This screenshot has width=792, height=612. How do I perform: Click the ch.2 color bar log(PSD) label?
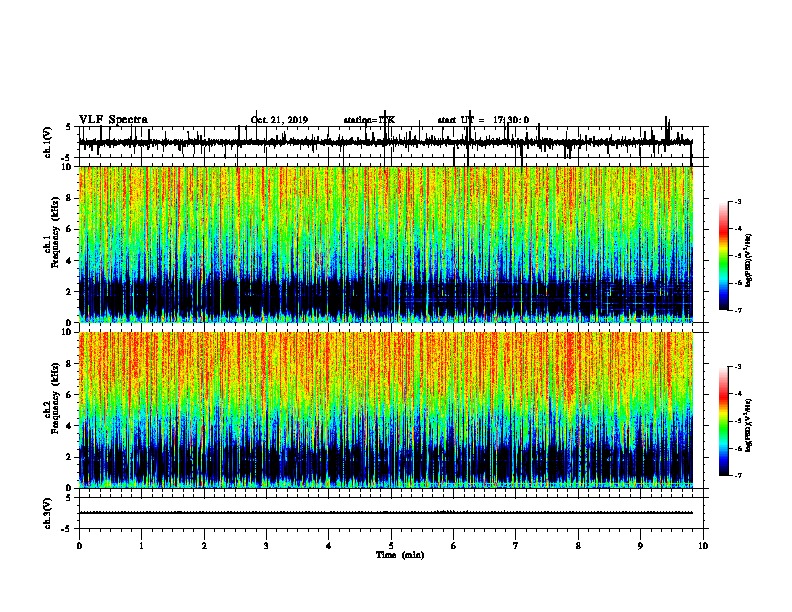748,425
